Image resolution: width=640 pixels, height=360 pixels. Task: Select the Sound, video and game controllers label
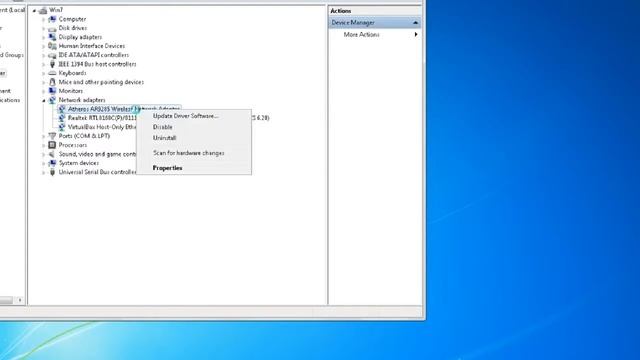(x=97, y=154)
